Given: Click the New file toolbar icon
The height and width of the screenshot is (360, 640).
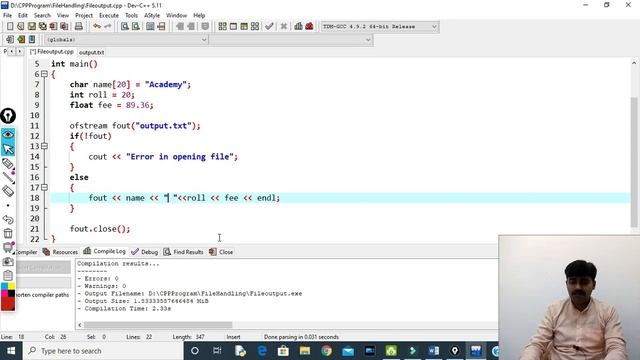Looking at the screenshot, I should point(10,27).
